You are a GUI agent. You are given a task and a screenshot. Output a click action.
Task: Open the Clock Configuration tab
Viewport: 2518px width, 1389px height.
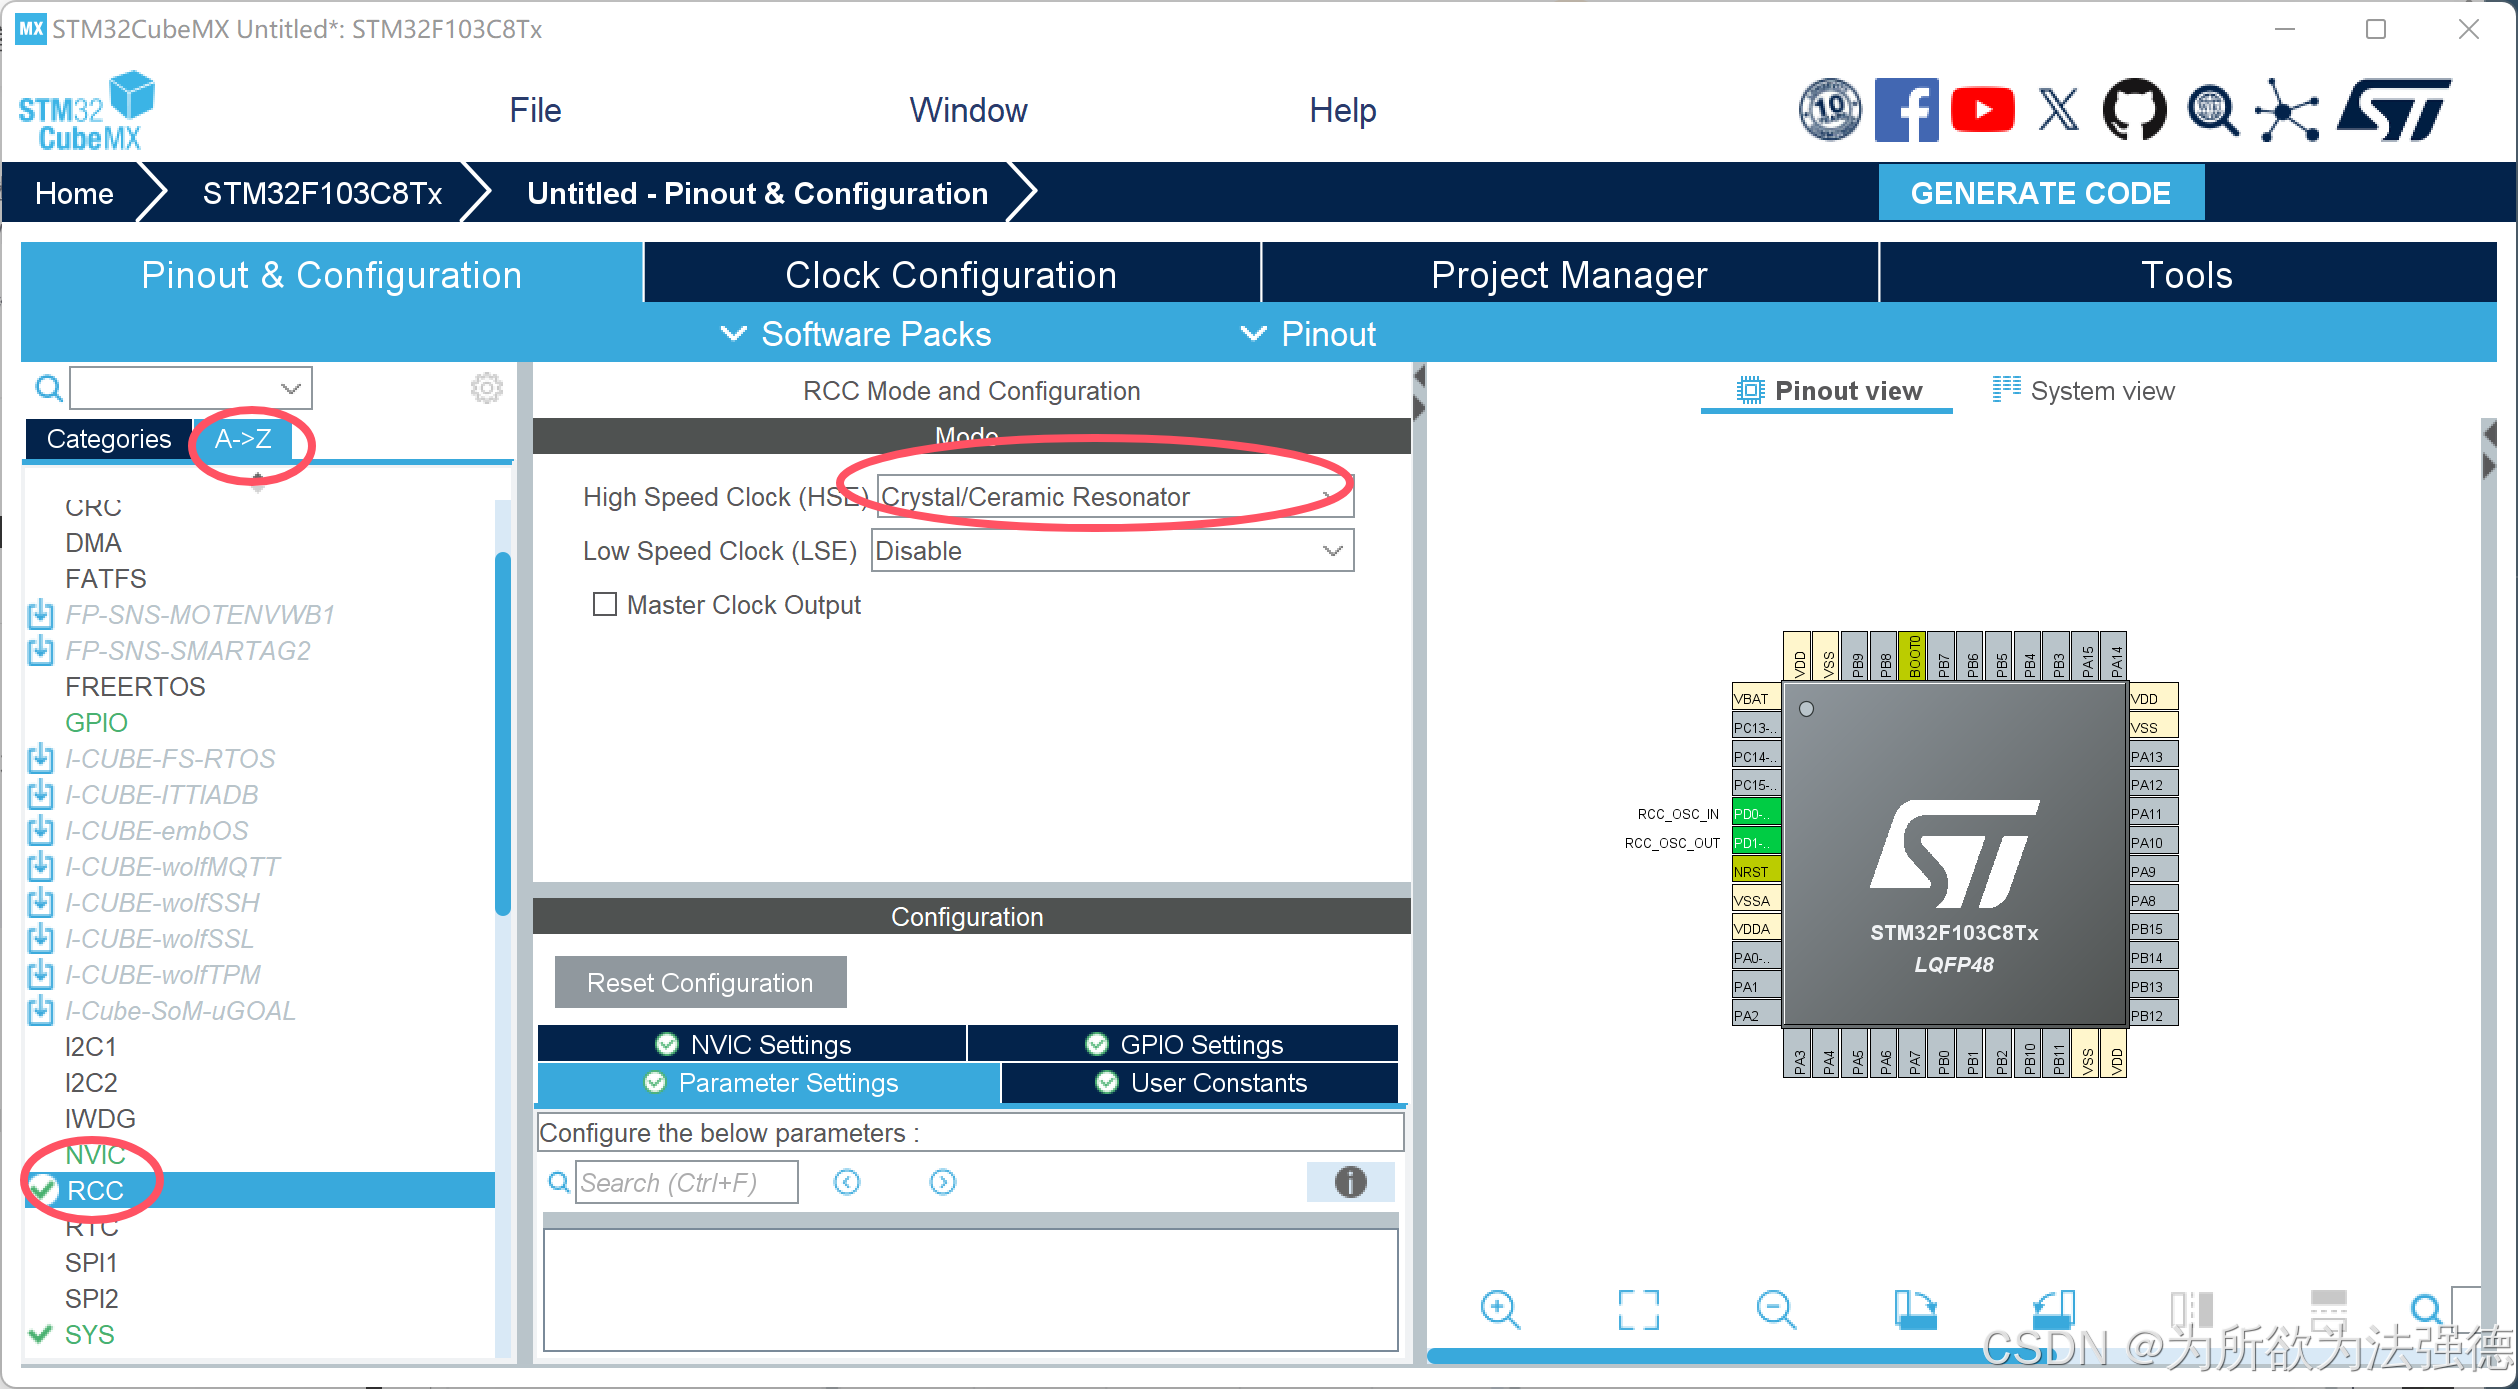[x=950, y=274]
